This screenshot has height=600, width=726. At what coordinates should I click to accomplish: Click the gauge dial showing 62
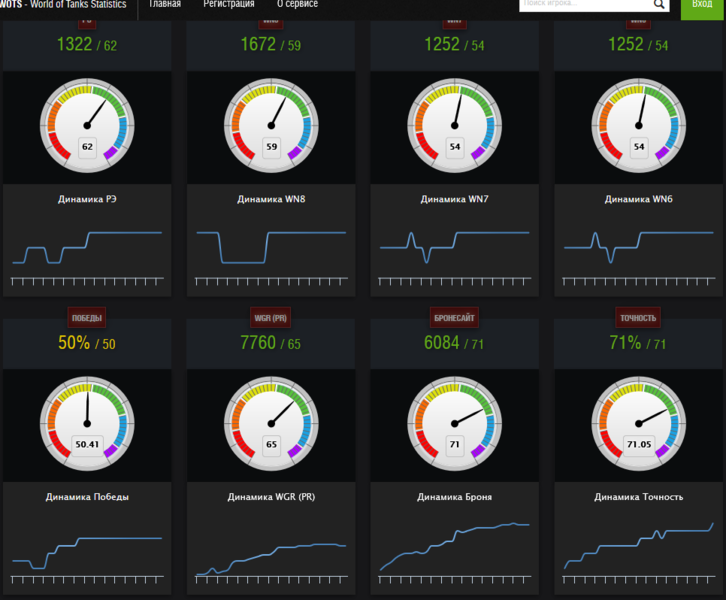tap(87, 125)
